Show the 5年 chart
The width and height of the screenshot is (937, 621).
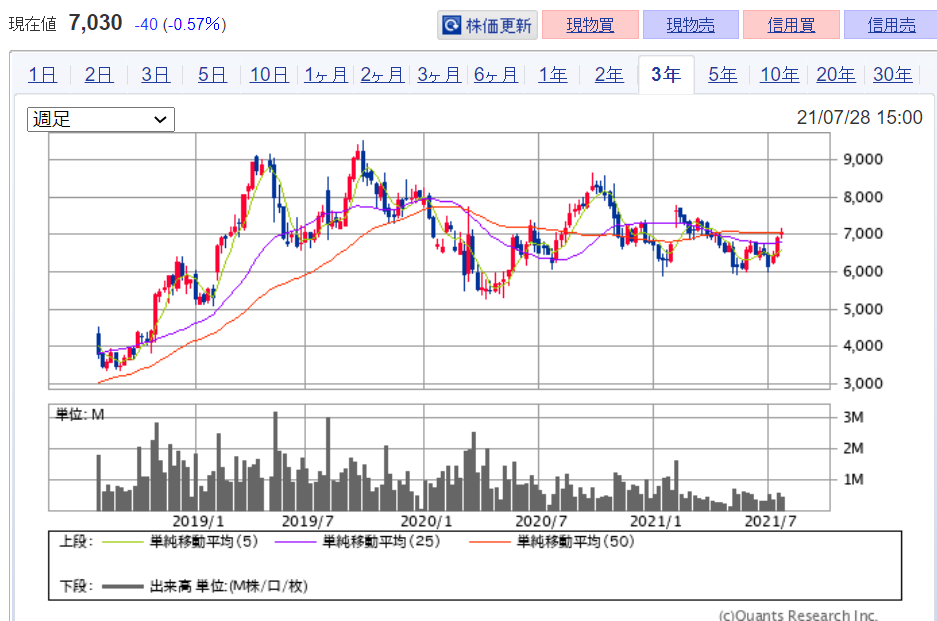tap(722, 75)
